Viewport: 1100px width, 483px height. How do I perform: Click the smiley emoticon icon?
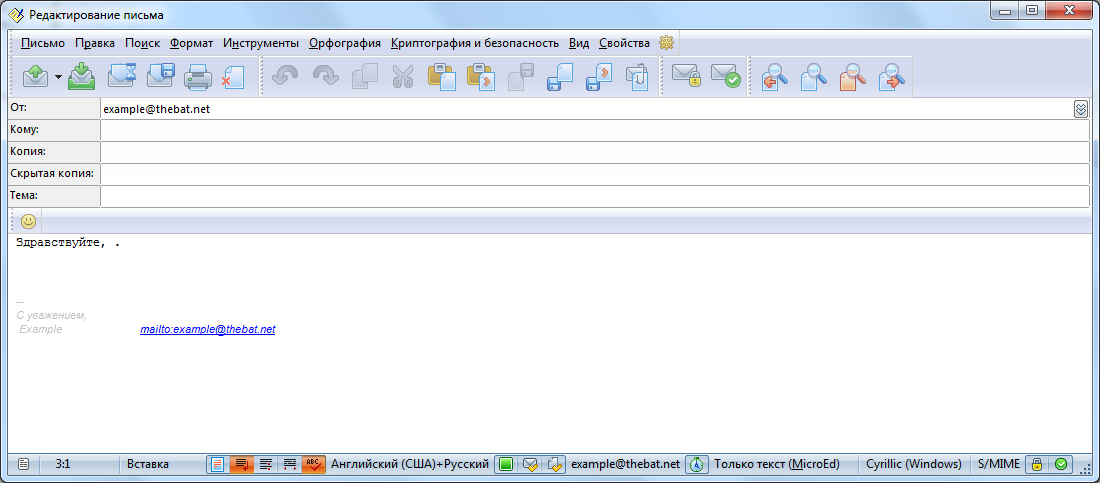(x=28, y=221)
